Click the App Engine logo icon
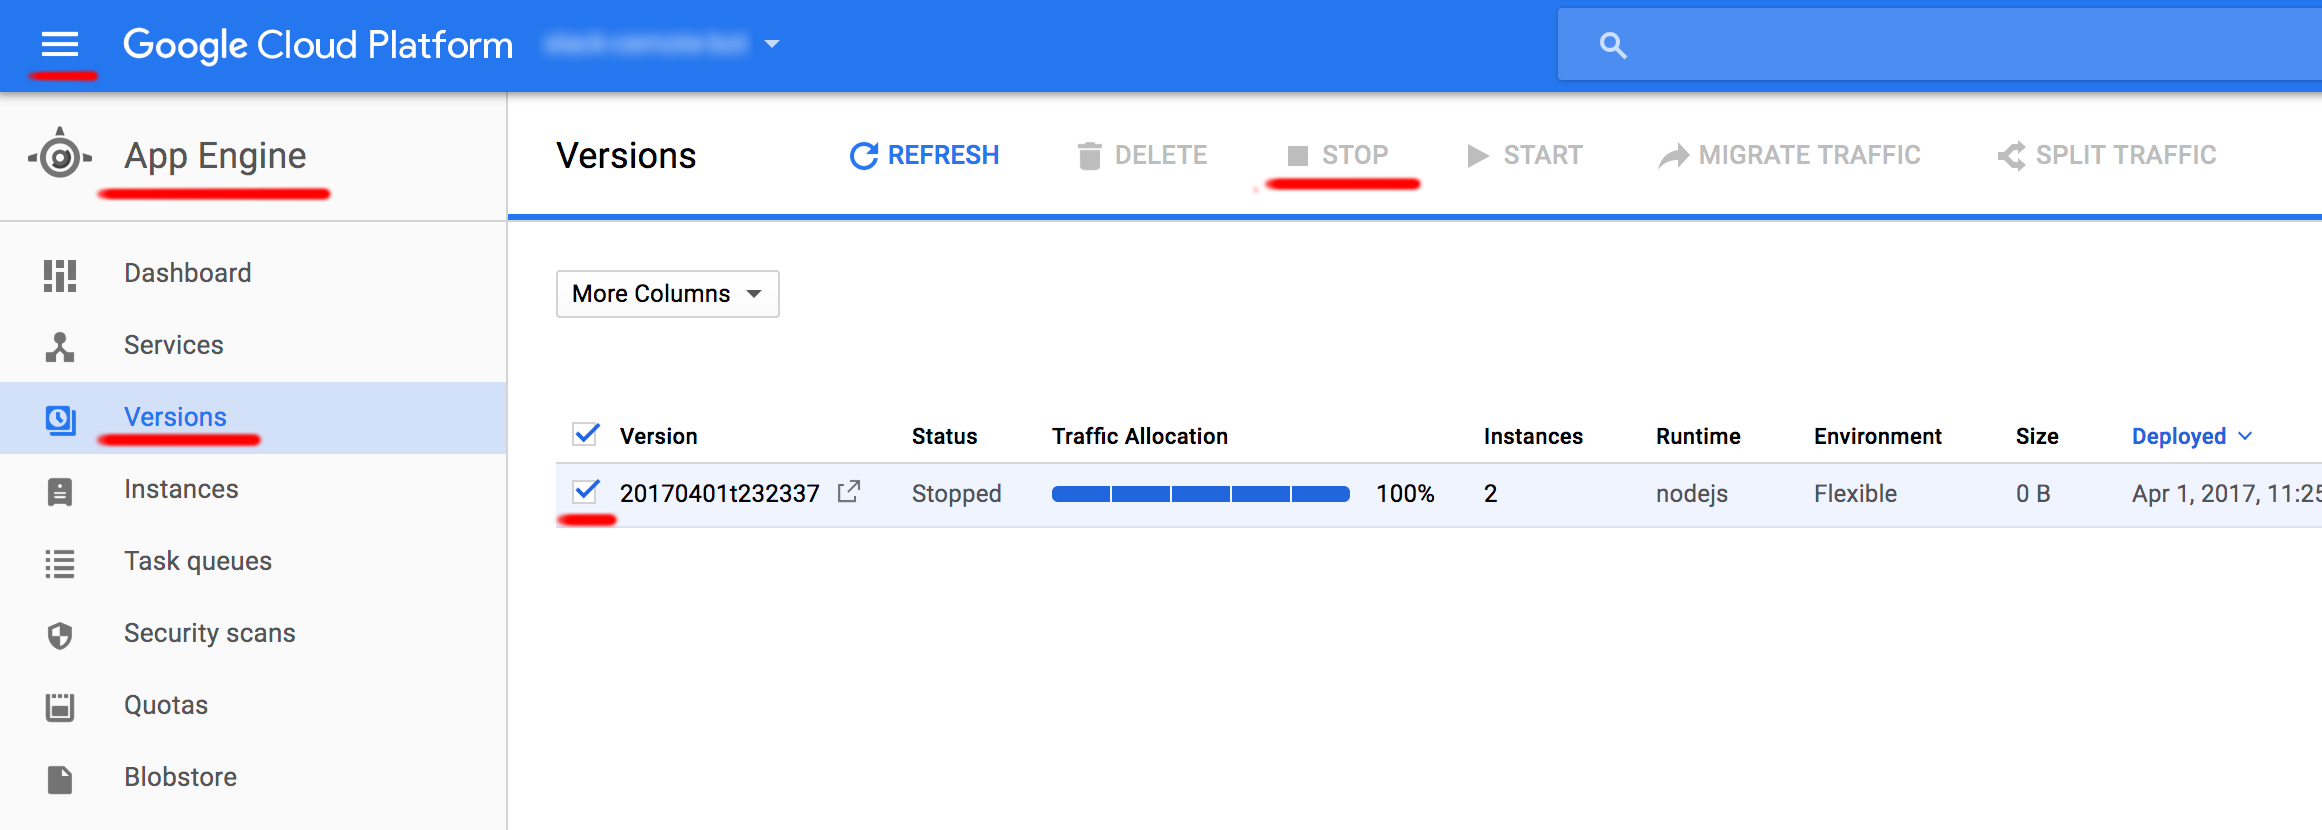Viewport: 2322px width, 830px height. pos(60,155)
